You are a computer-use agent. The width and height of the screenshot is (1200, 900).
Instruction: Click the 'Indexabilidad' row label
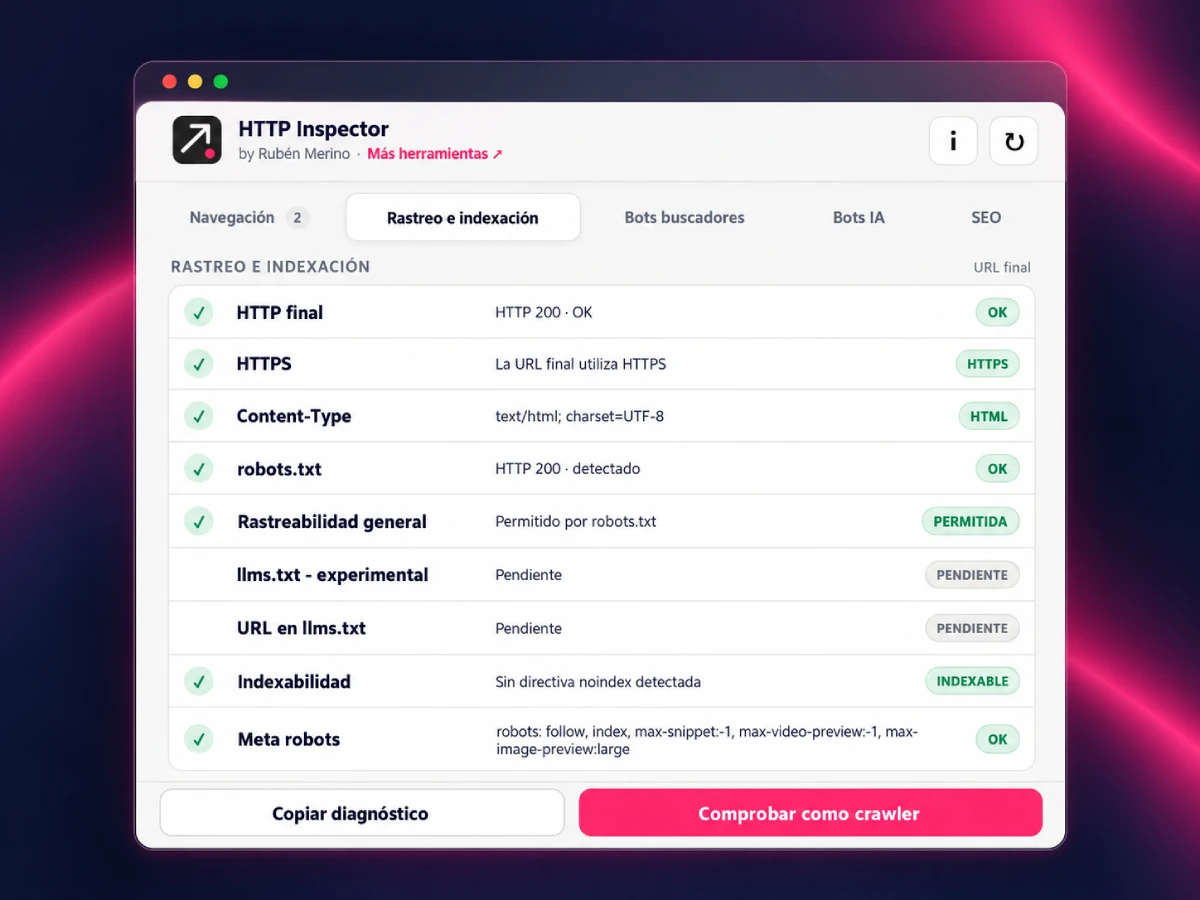(294, 682)
